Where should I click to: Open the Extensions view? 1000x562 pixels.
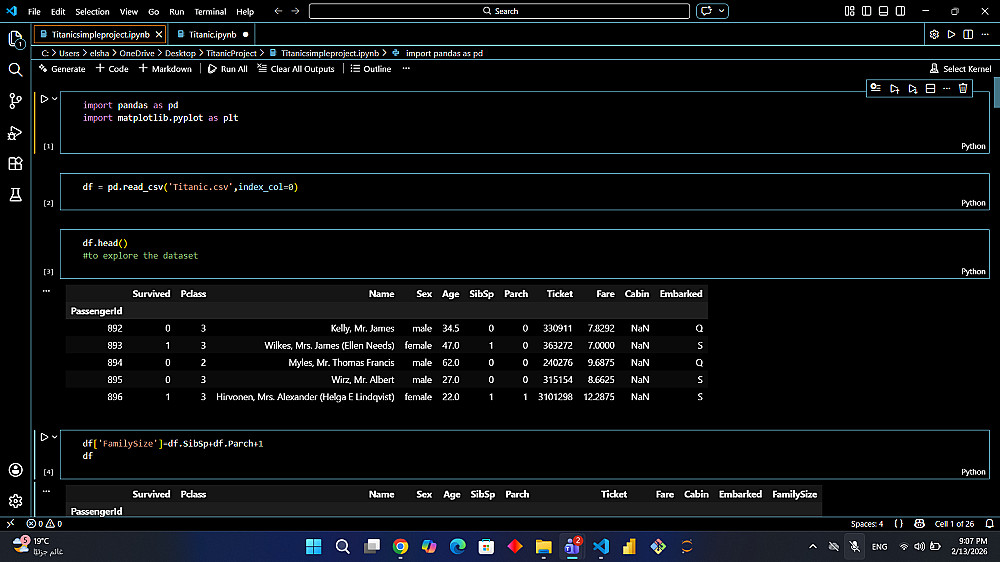coord(15,163)
